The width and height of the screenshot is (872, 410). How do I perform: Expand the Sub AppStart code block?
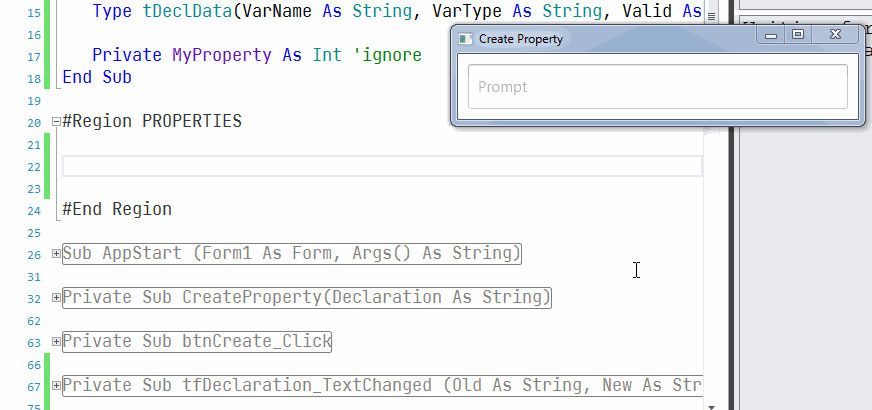point(56,254)
